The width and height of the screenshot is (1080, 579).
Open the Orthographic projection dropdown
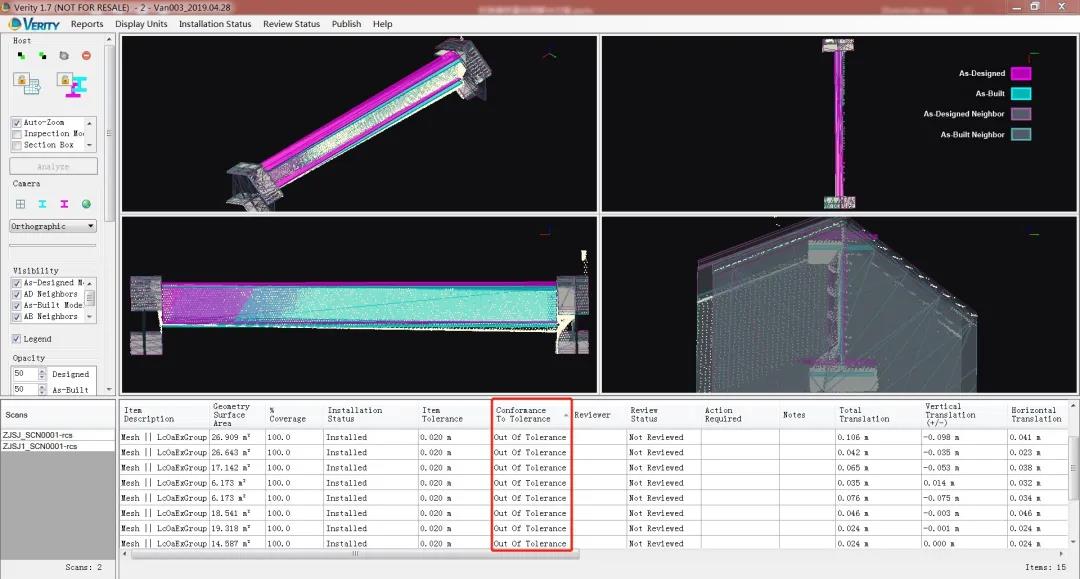tap(54, 226)
